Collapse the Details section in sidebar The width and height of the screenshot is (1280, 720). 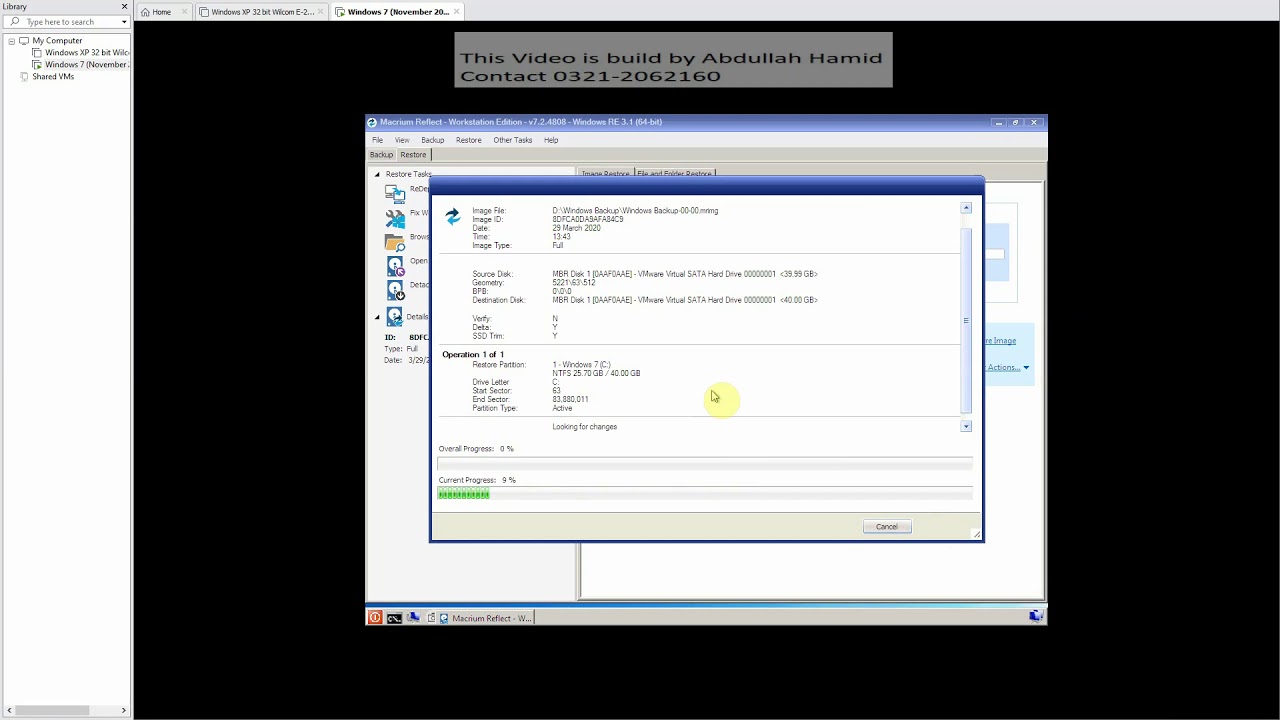pyautogui.click(x=377, y=317)
